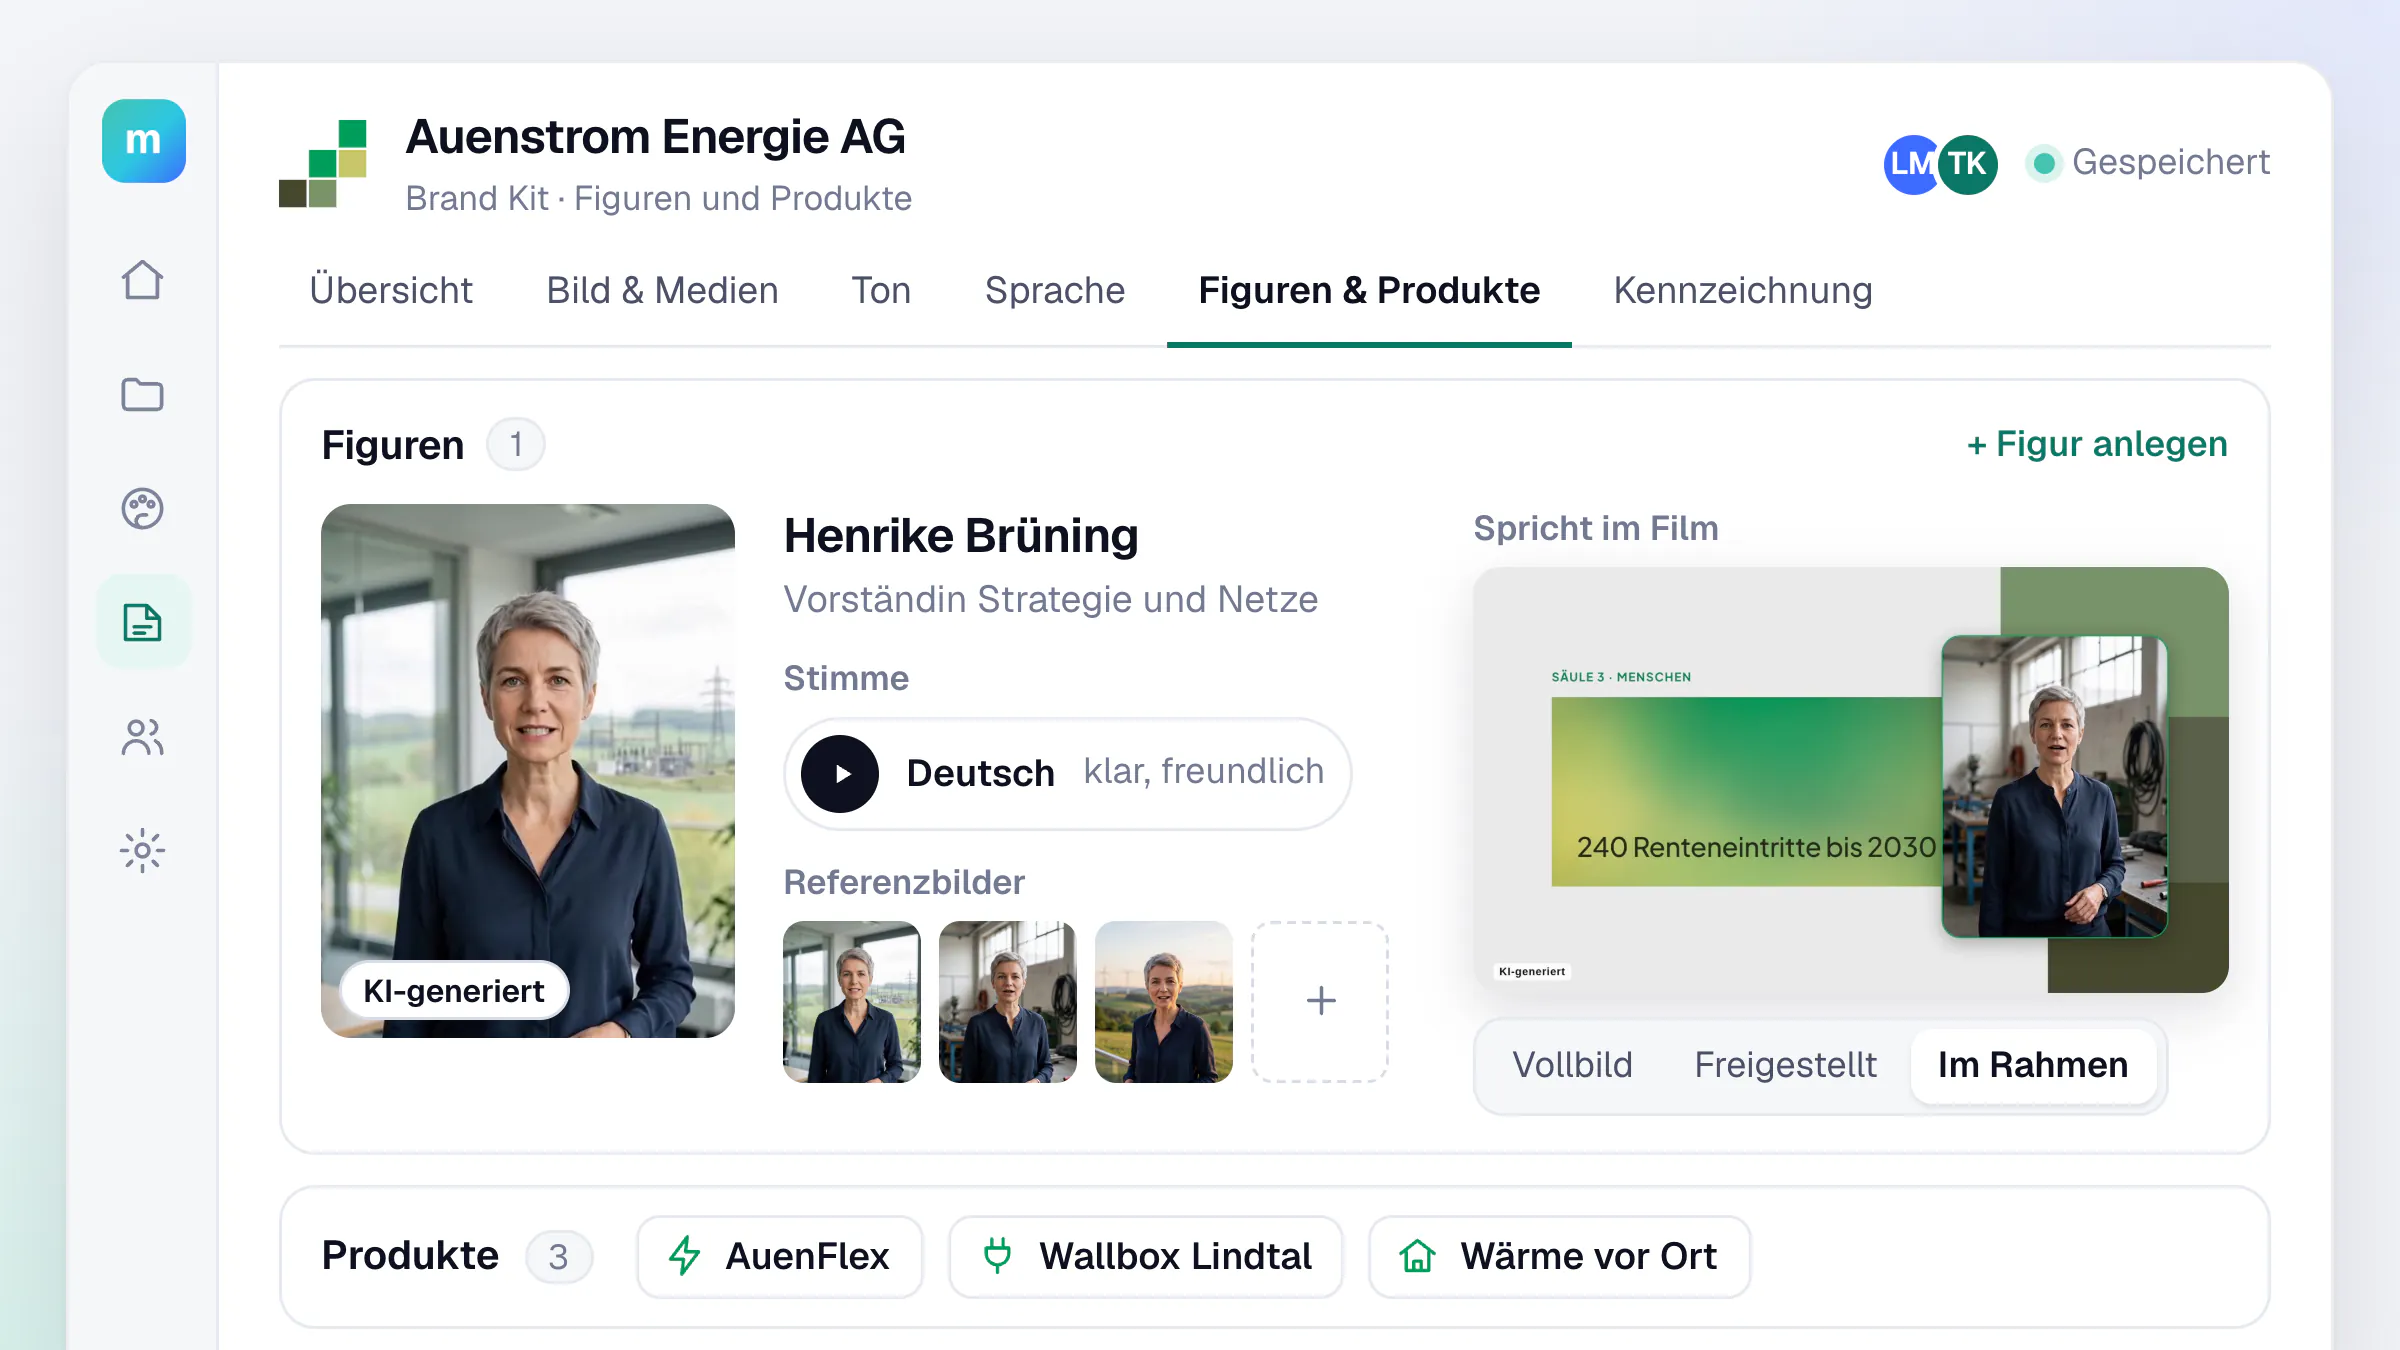Open the second reference image in workshop
This screenshot has width=2400, height=1350.
1008,1001
